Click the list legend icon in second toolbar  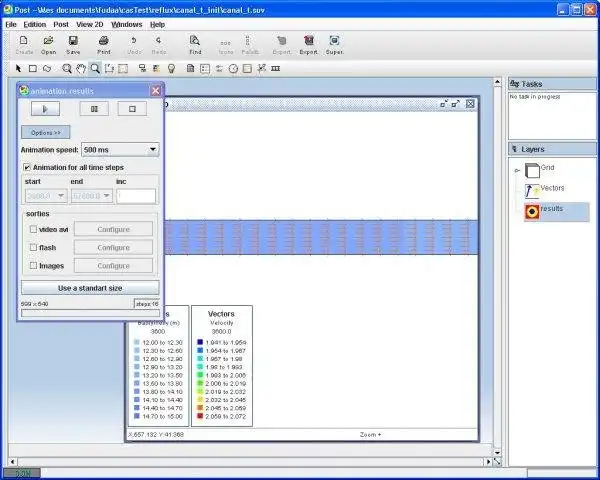point(205,69)
